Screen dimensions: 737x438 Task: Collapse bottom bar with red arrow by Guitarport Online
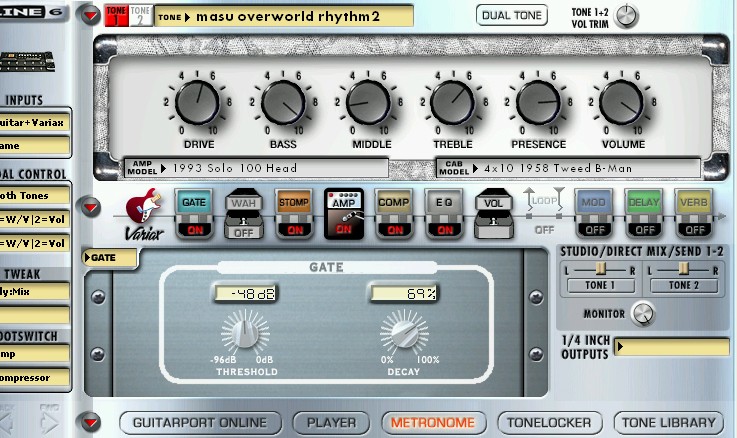(90, 422)
